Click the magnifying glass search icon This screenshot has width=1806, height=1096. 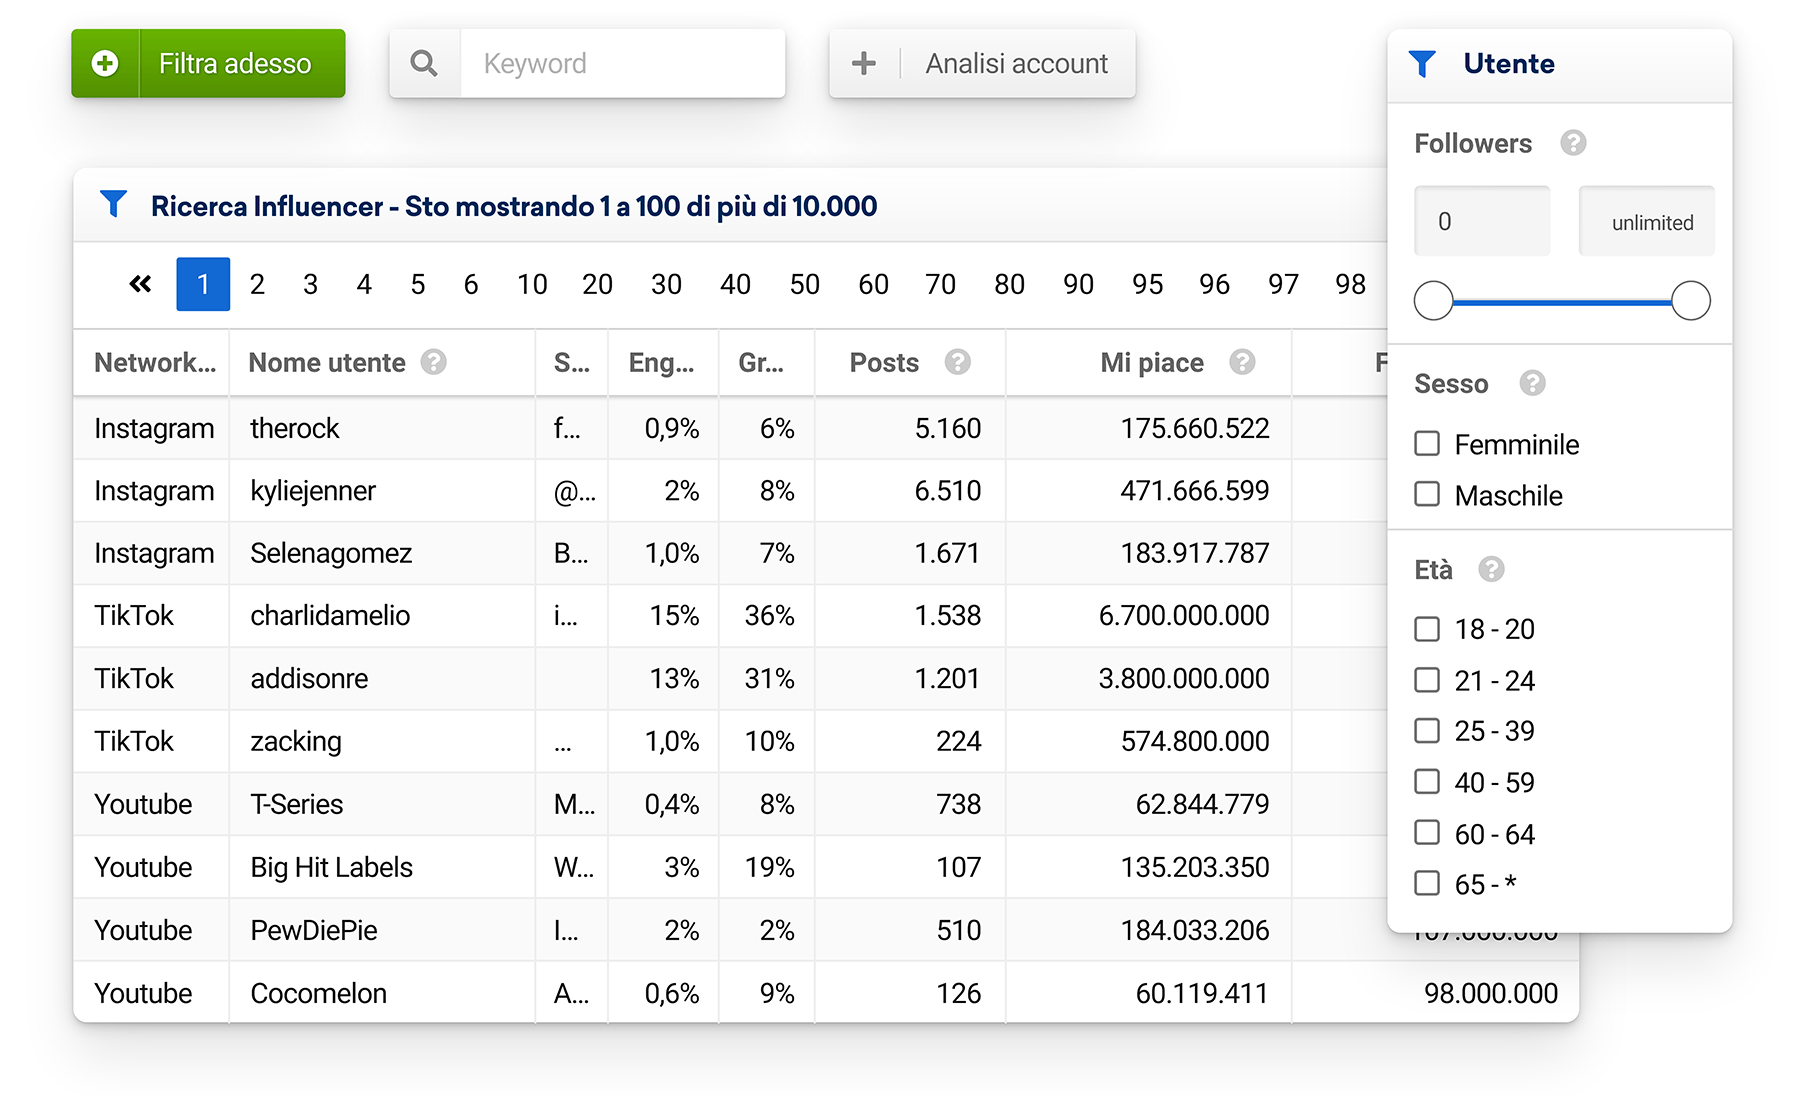point(424,64)
